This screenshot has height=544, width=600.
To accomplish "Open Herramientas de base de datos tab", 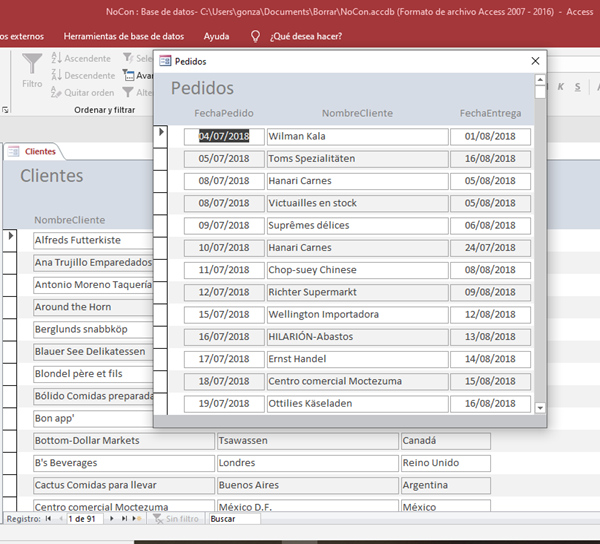I will [123, 36].
